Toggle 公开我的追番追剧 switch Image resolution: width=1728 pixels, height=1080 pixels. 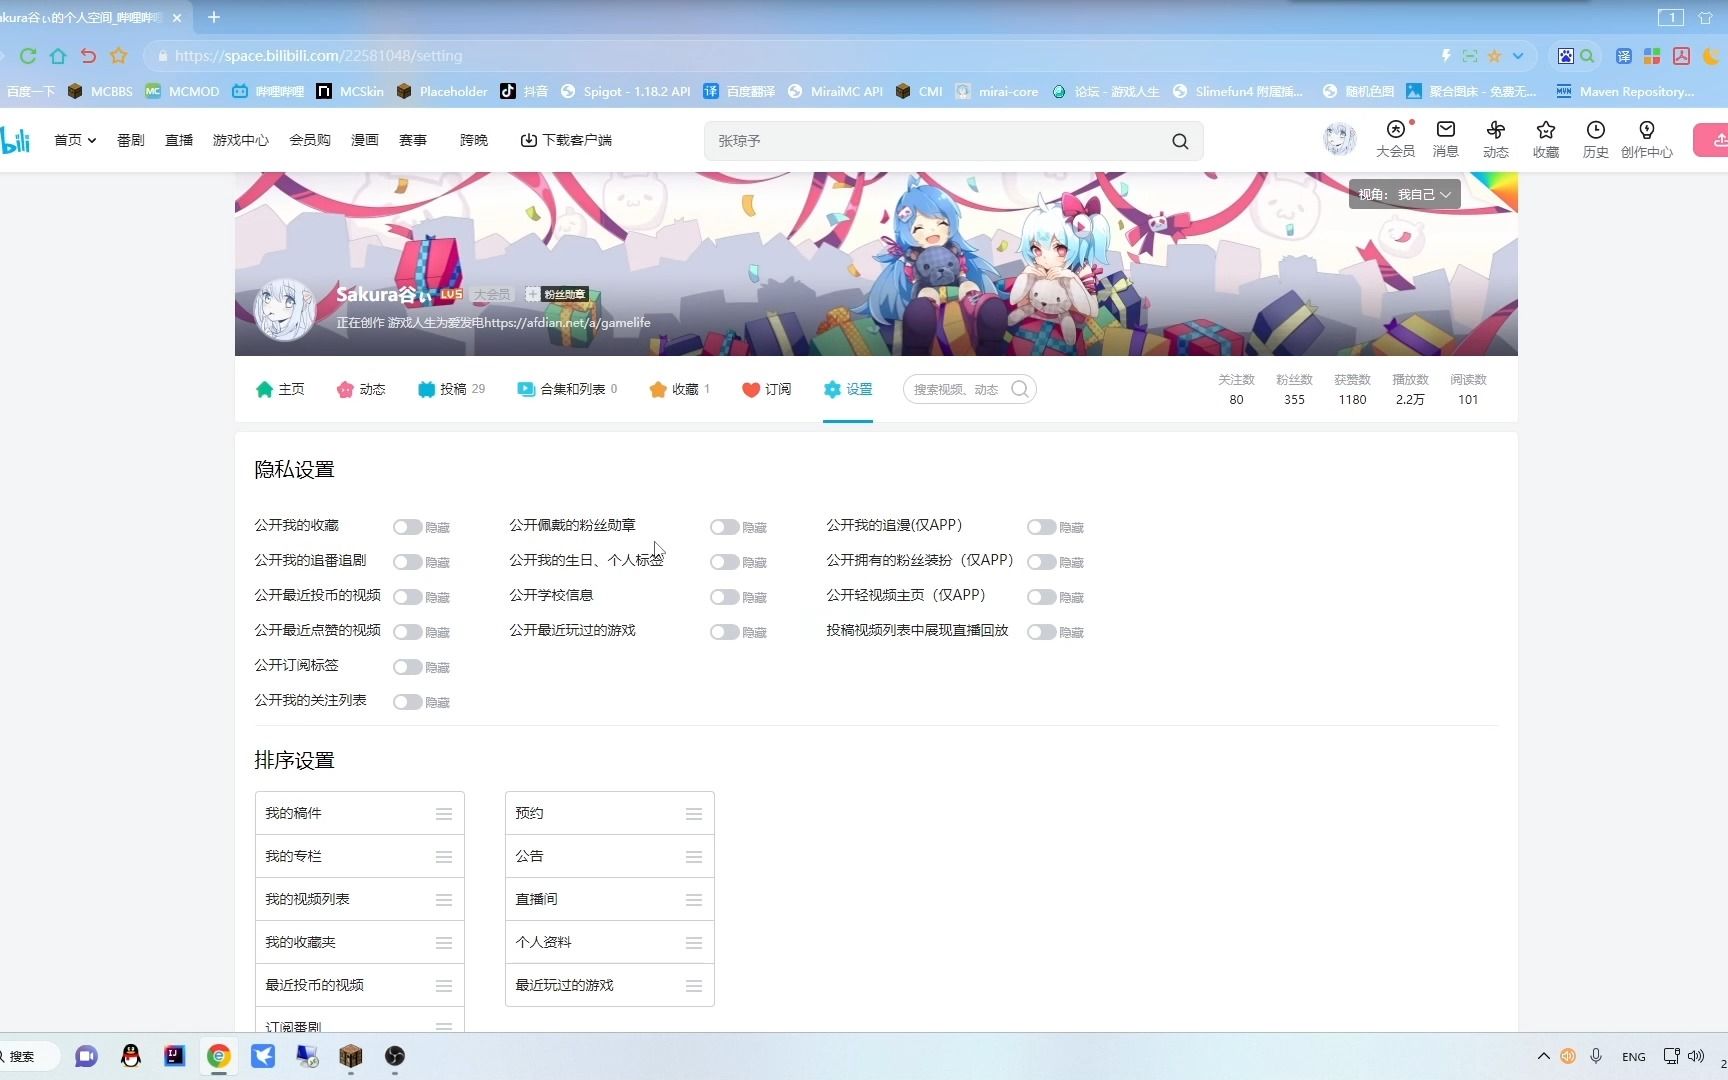(407, 562)
